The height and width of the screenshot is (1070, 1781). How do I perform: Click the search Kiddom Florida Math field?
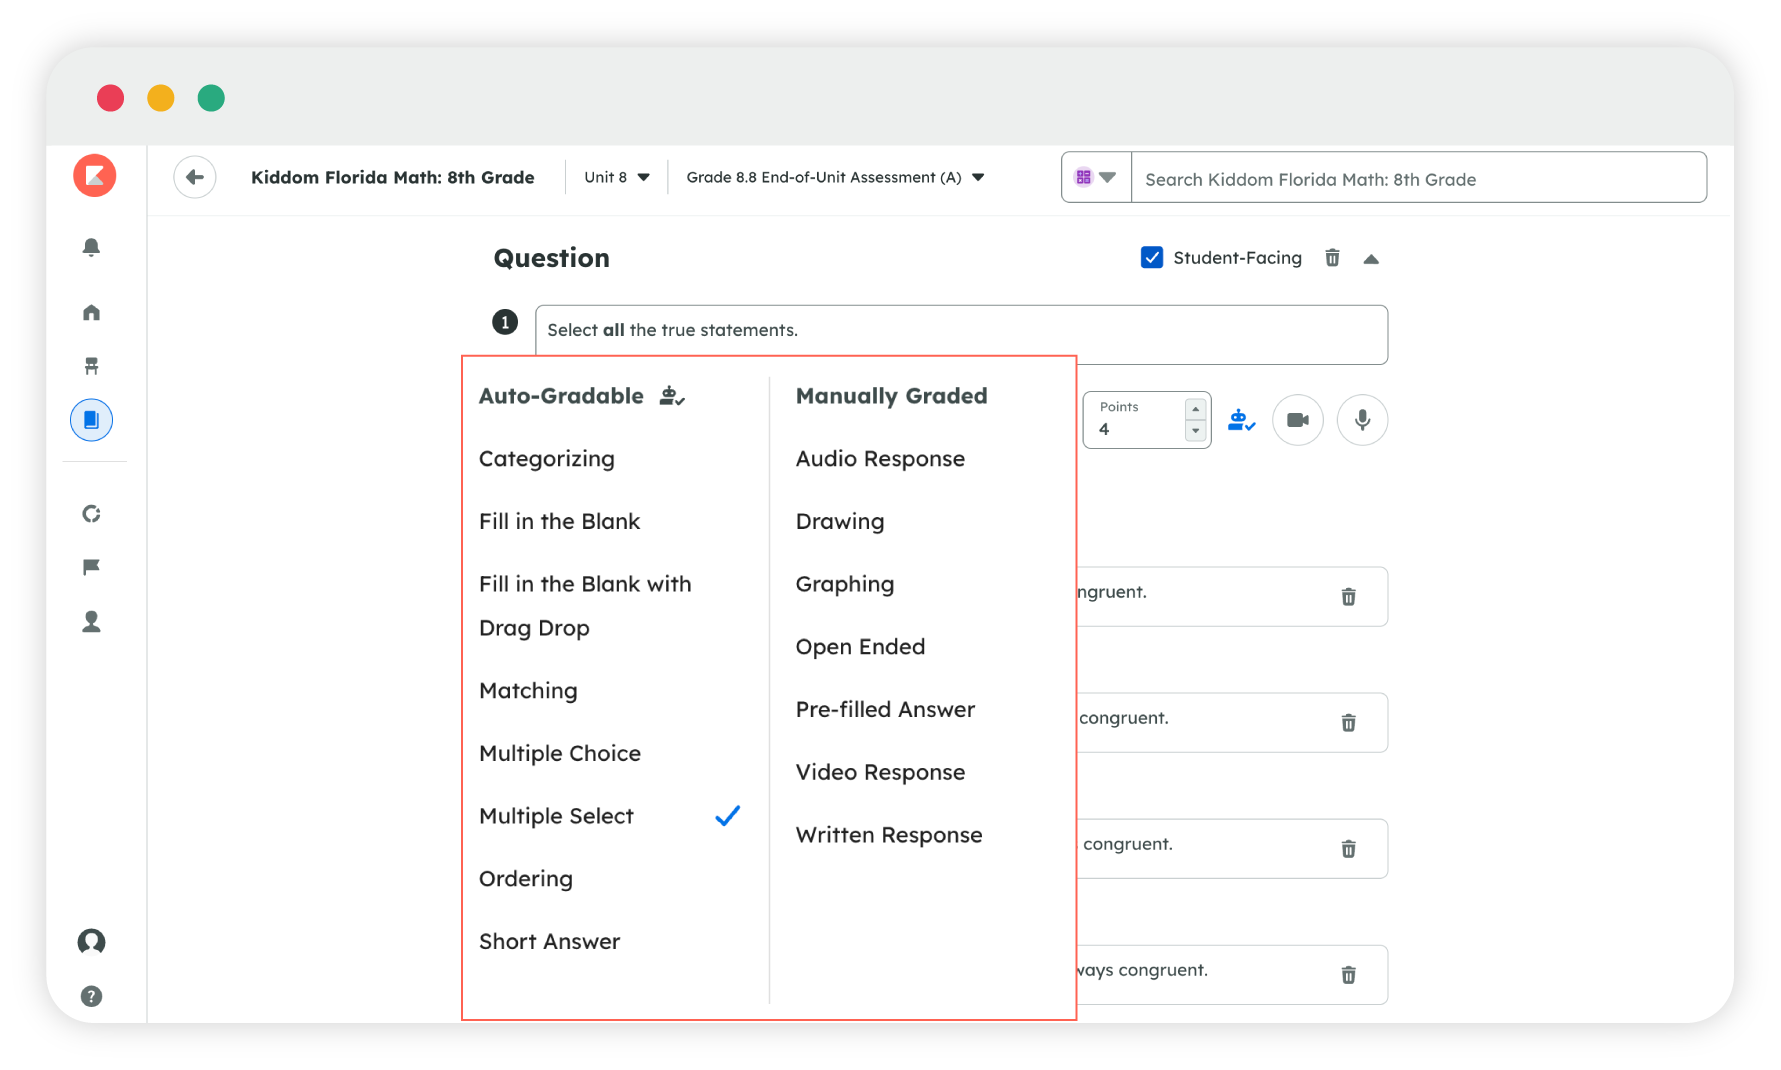1418,179
